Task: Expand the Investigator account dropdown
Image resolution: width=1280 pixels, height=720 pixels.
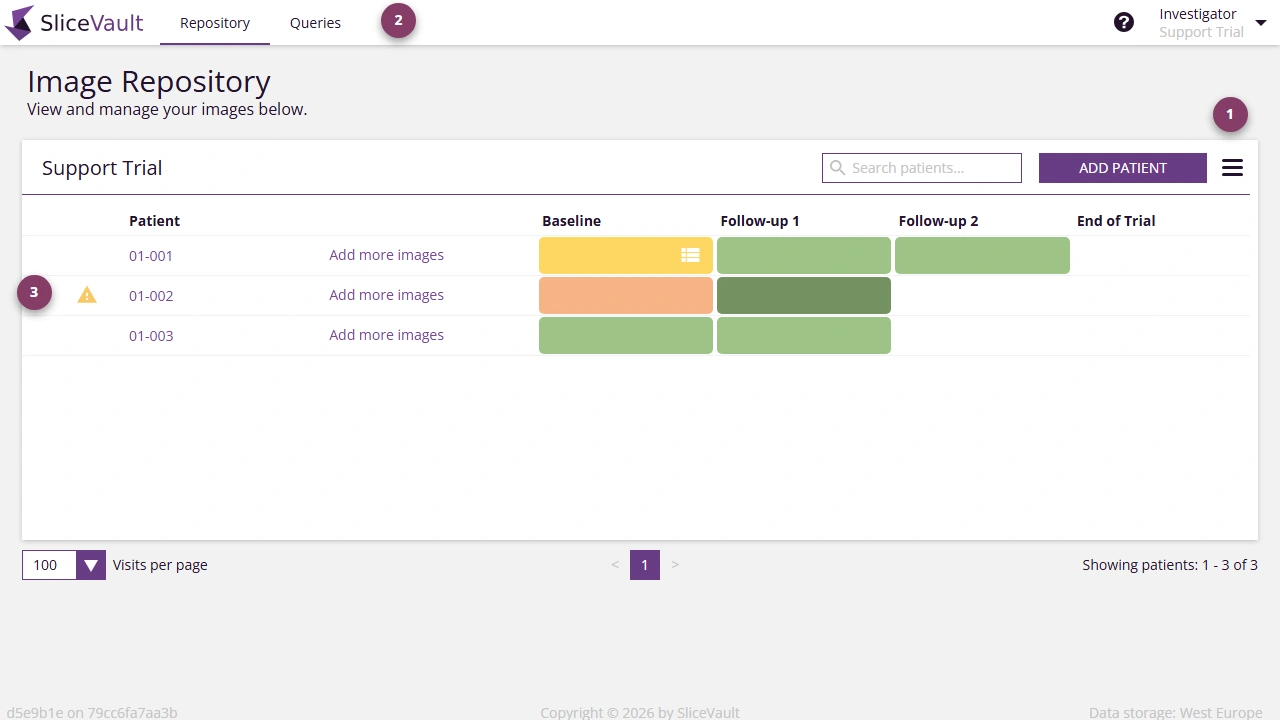Action: pos(1261,21)
